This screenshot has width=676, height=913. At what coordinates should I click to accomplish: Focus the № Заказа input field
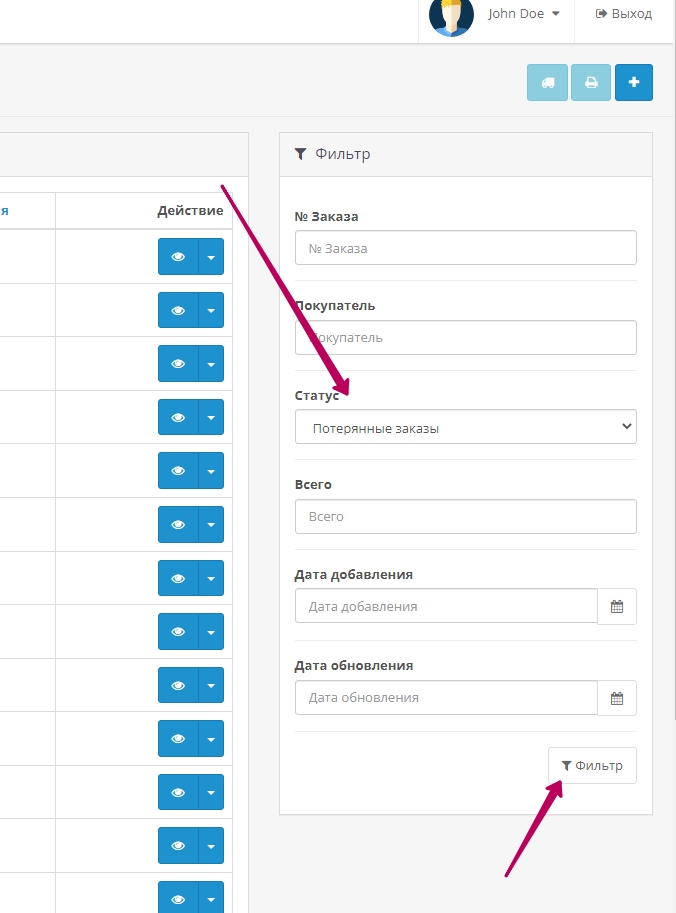click(465, 248)
